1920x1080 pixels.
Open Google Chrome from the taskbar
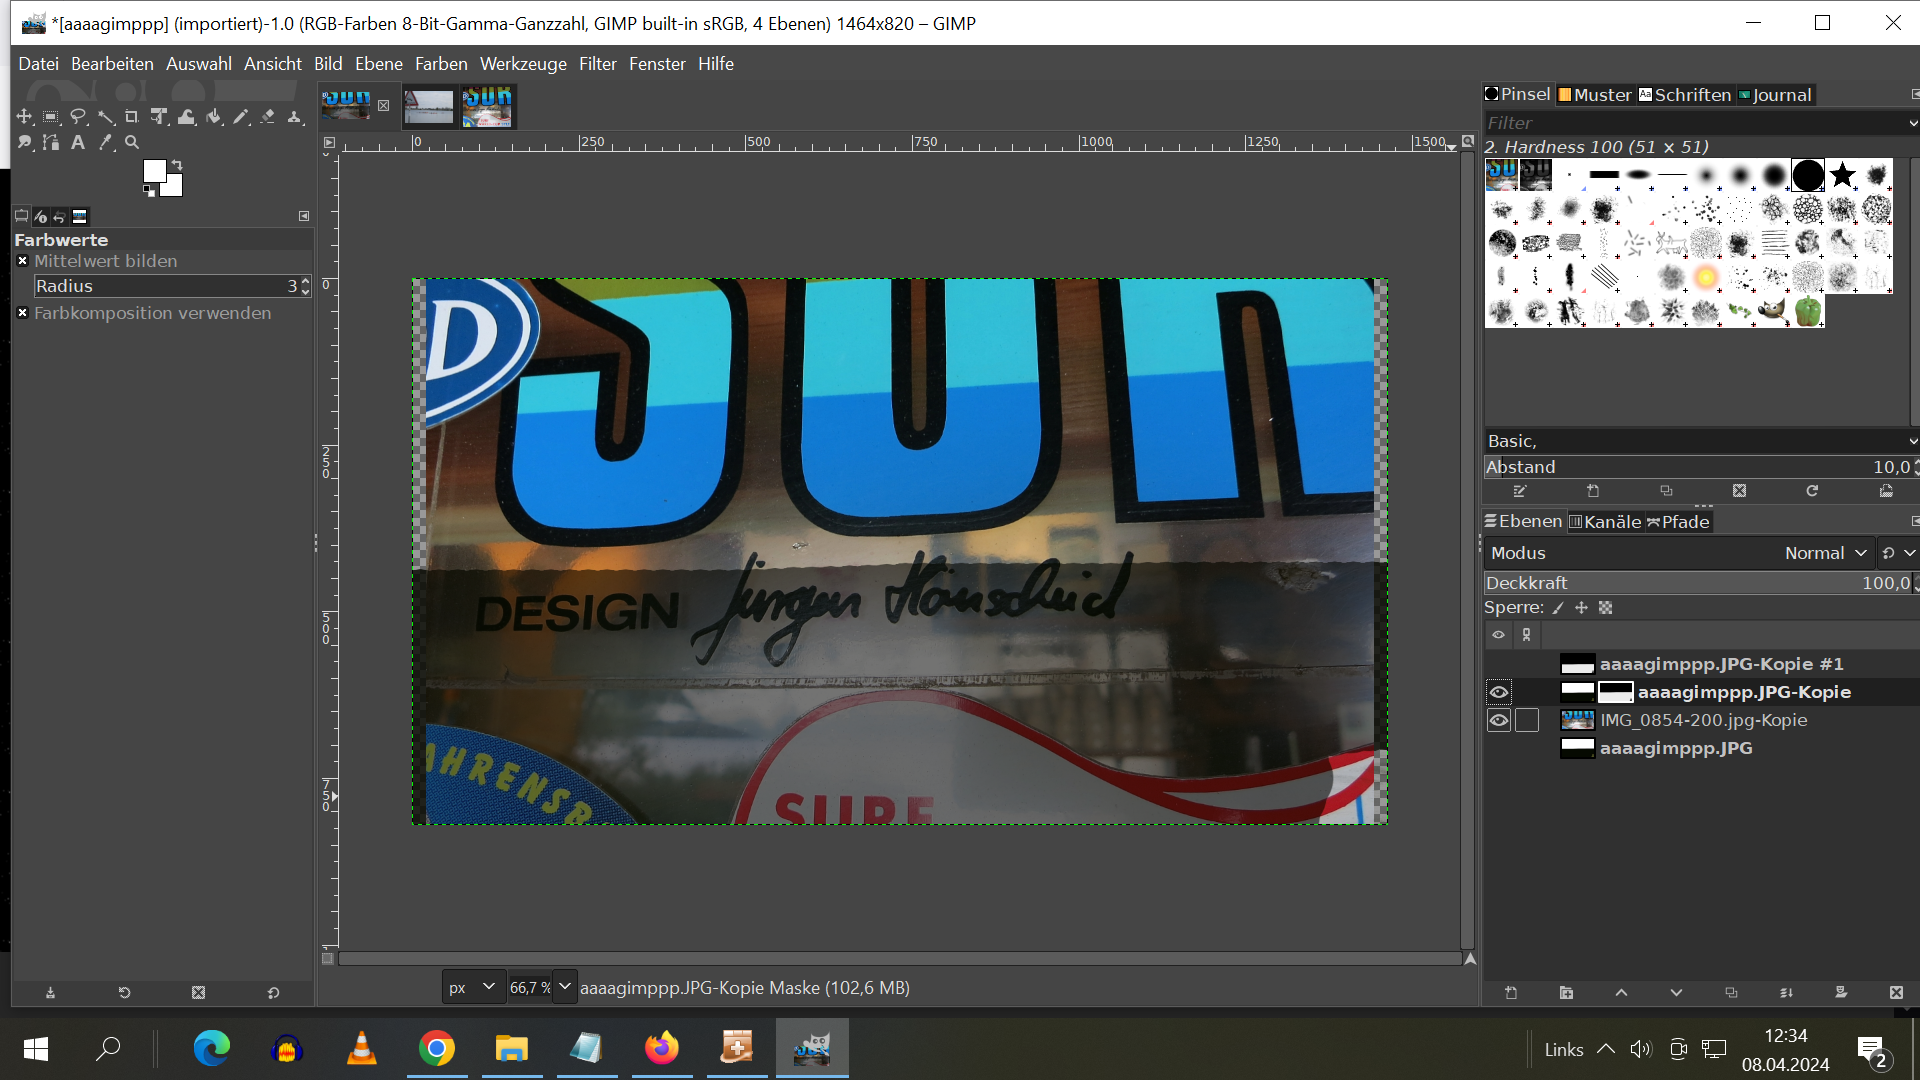(437, 1048)
